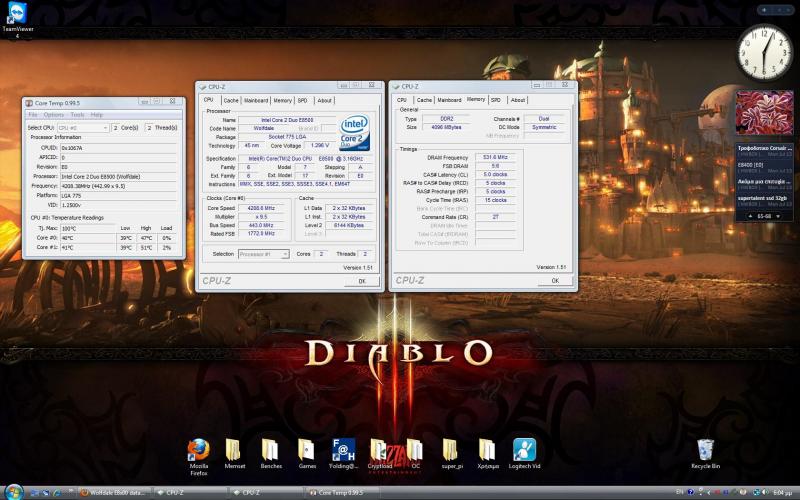This screenshot has width=800, height=500.
Task: Open the Benches desktop folder
Action: tap(270, 454)
